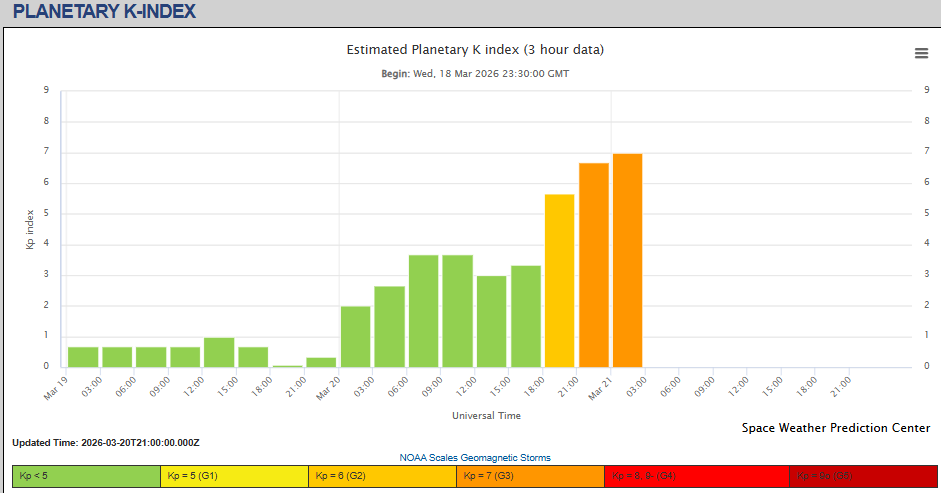Open NOAA Scales Geomagnetic Storms link

click(475, 458)
